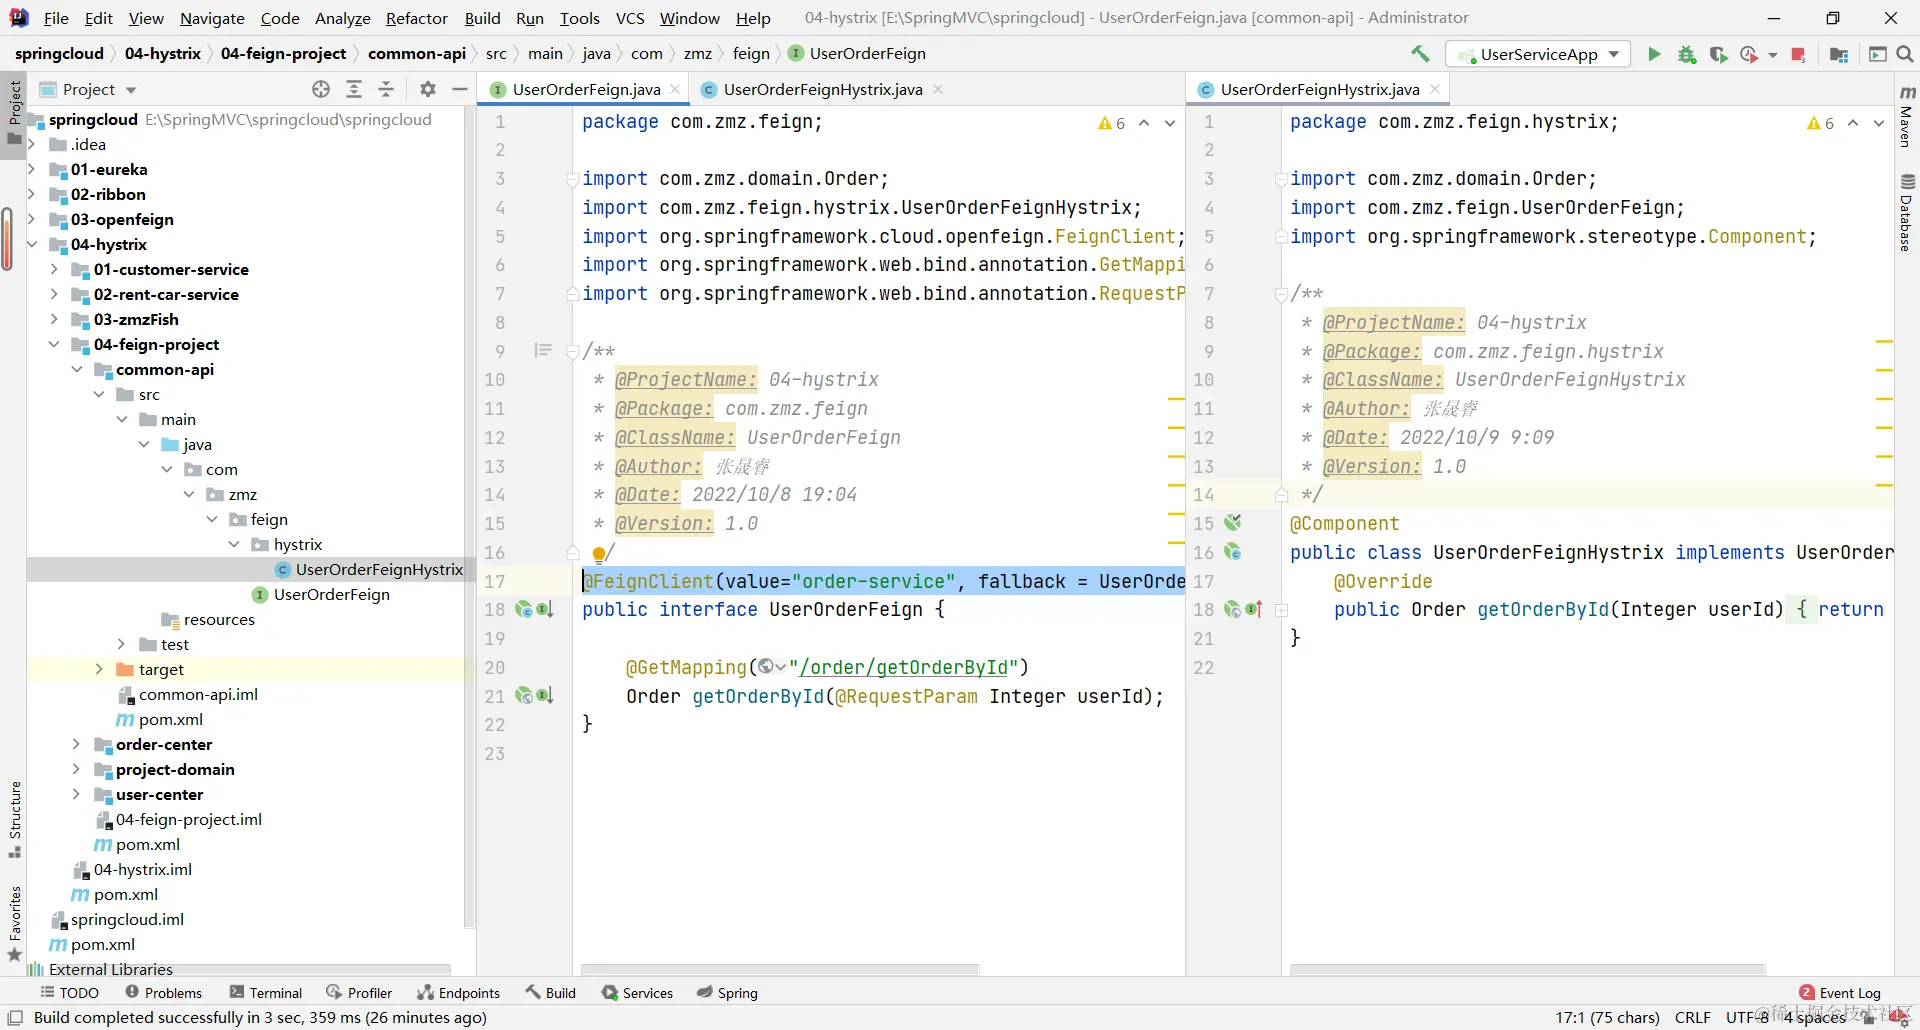
Task: Open Search Everywhere magnifier icon
Action: (1905, 54)
